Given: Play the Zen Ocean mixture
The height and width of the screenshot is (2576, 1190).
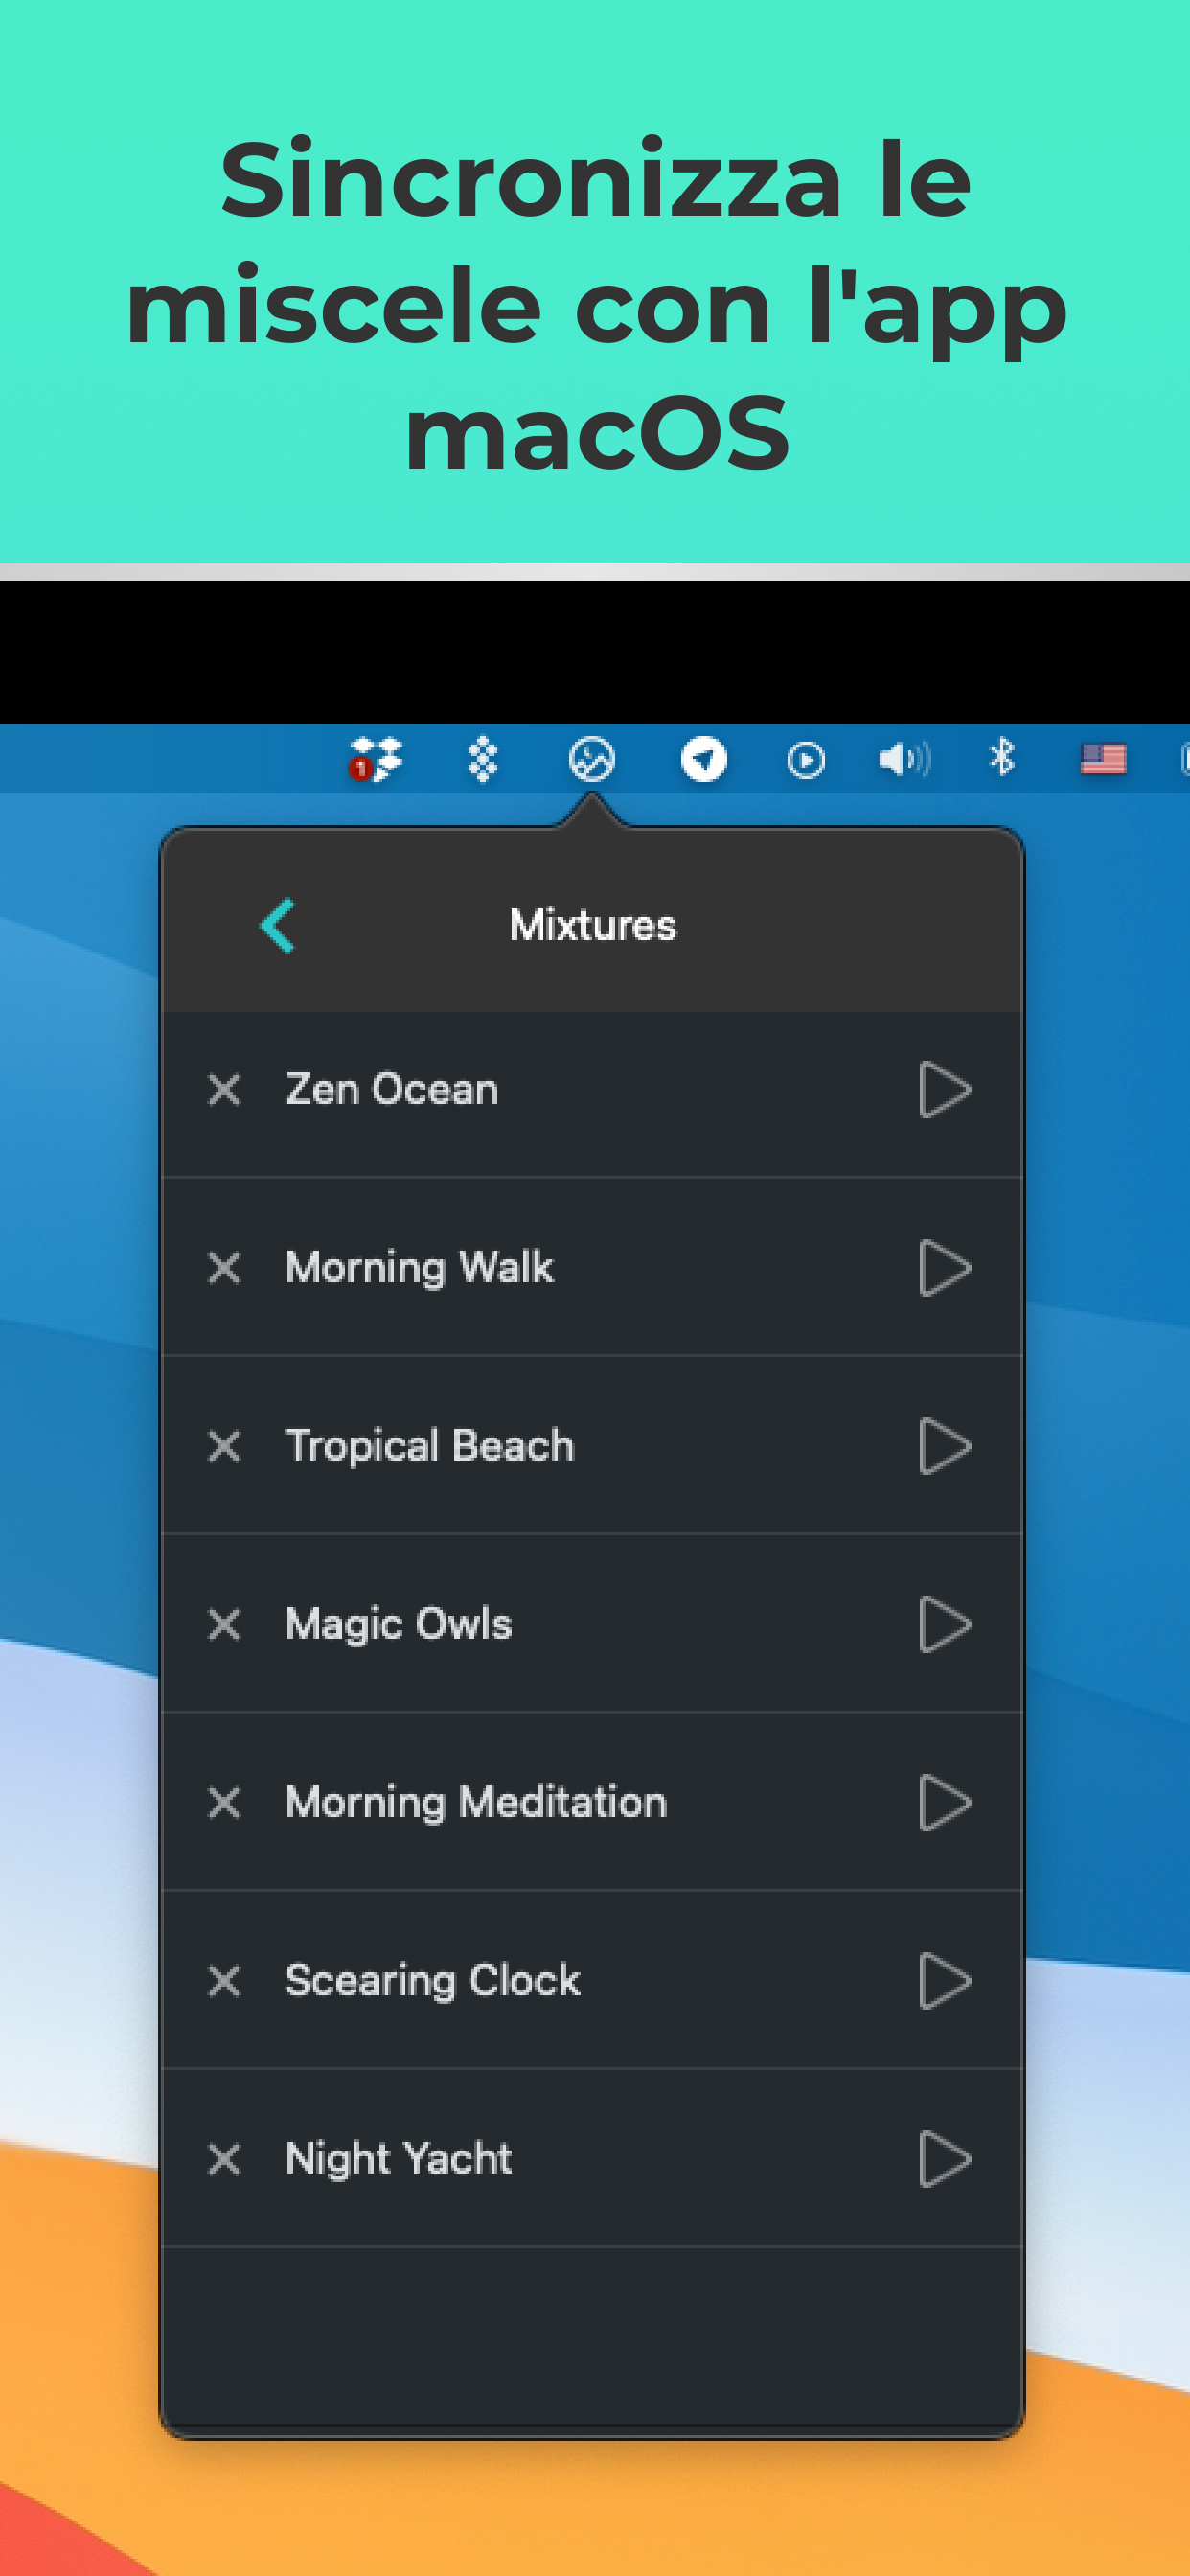Looking at the screenshot, I should click(944, 1090).
